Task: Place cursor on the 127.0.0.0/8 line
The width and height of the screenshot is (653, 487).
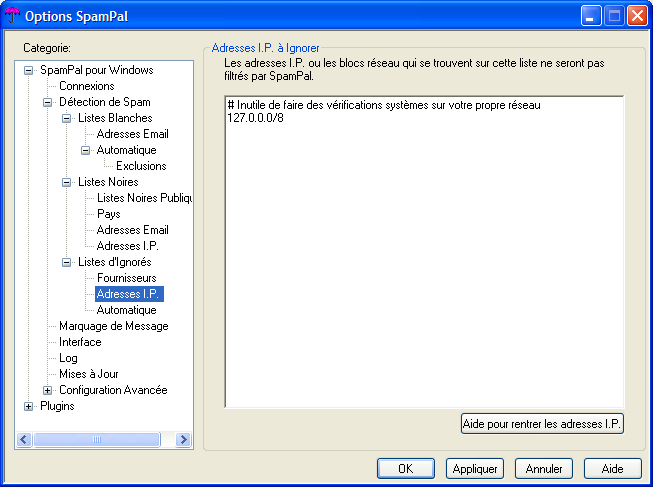Action: point(255,118)
